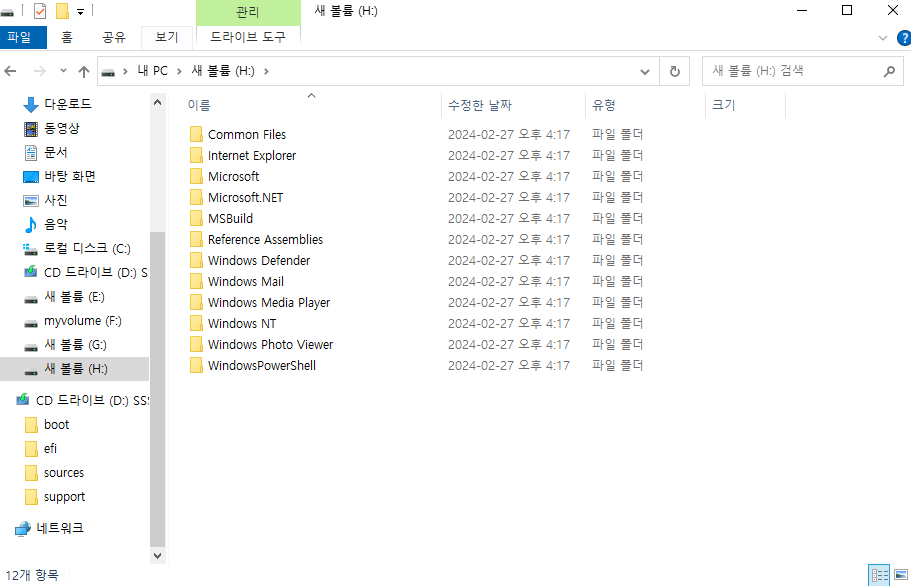Select the Windows Photo Viewer folder icon

pos(196,344)
